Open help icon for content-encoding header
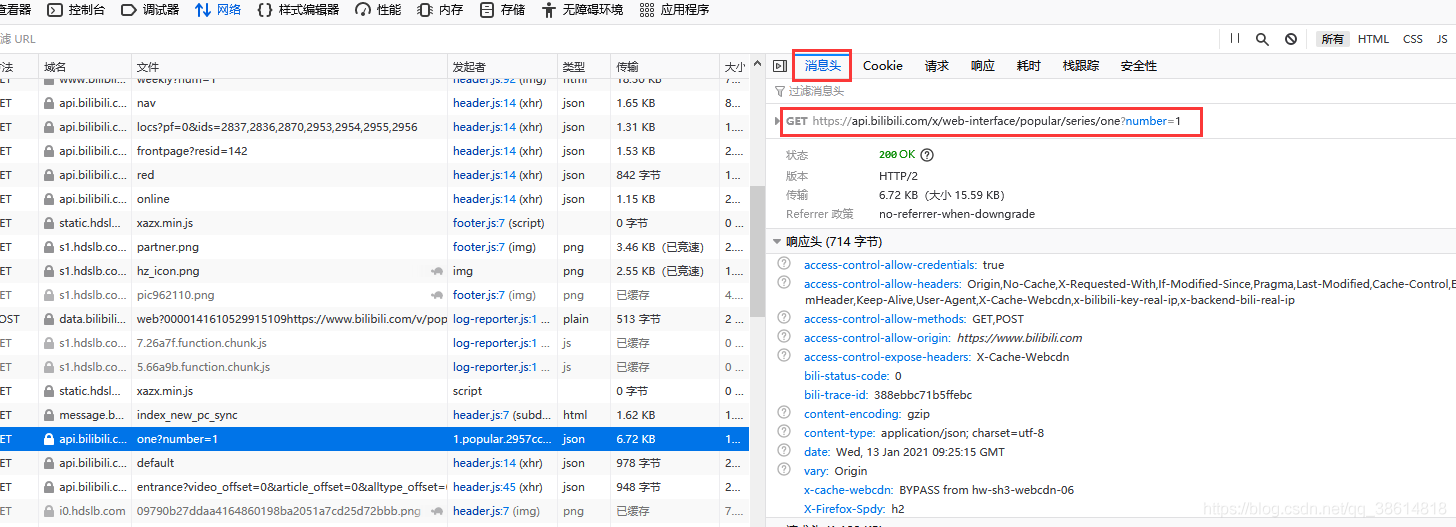Screen dimensions: 1456x527 coord(785,413)
